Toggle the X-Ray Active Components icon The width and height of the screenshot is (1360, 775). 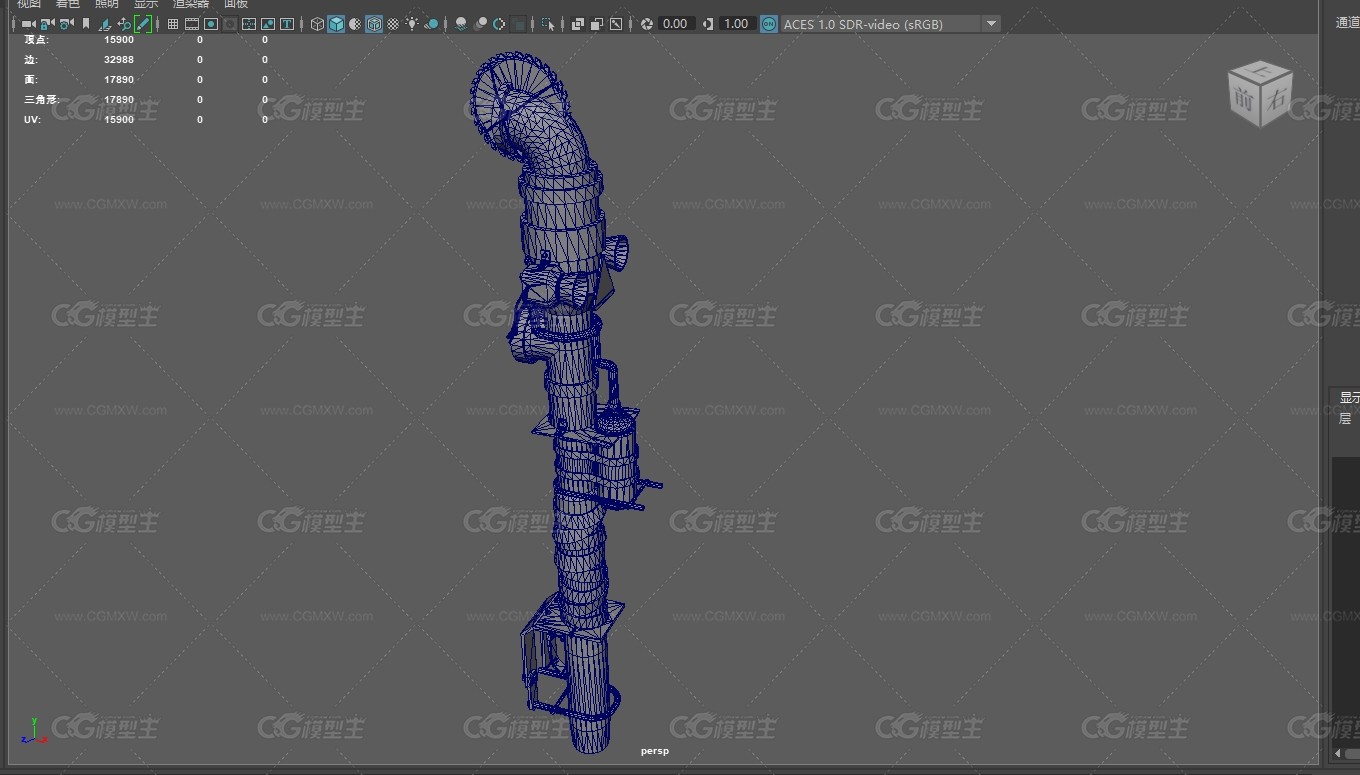pyautogui.click(x=597, y=23)
